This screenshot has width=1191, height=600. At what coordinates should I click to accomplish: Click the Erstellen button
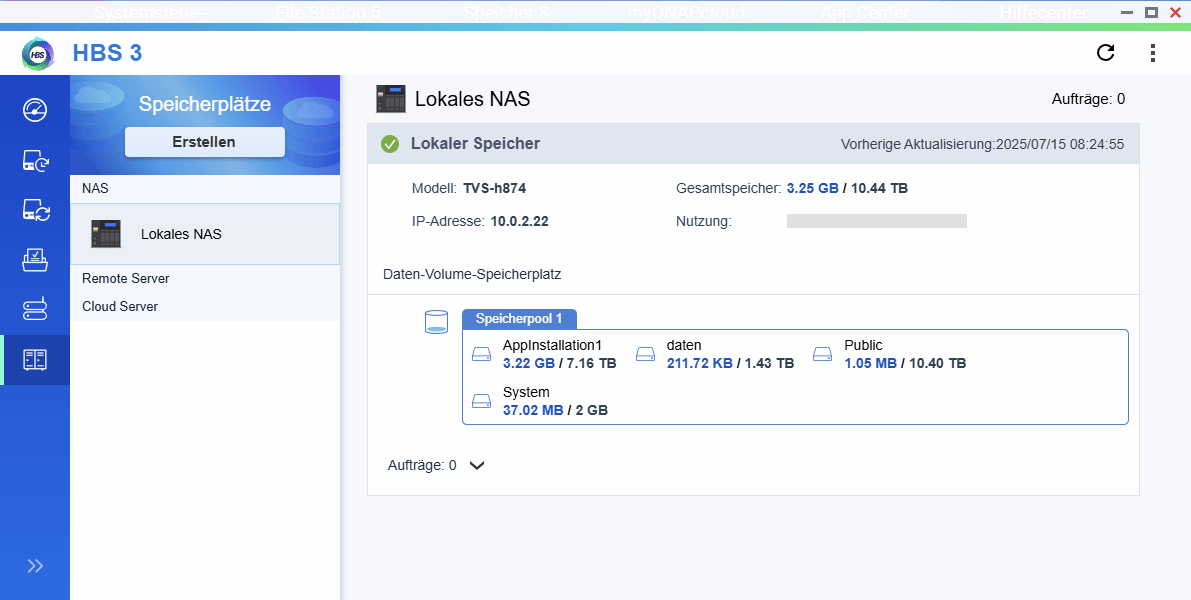pyautogui.click(x=204, y=141)
